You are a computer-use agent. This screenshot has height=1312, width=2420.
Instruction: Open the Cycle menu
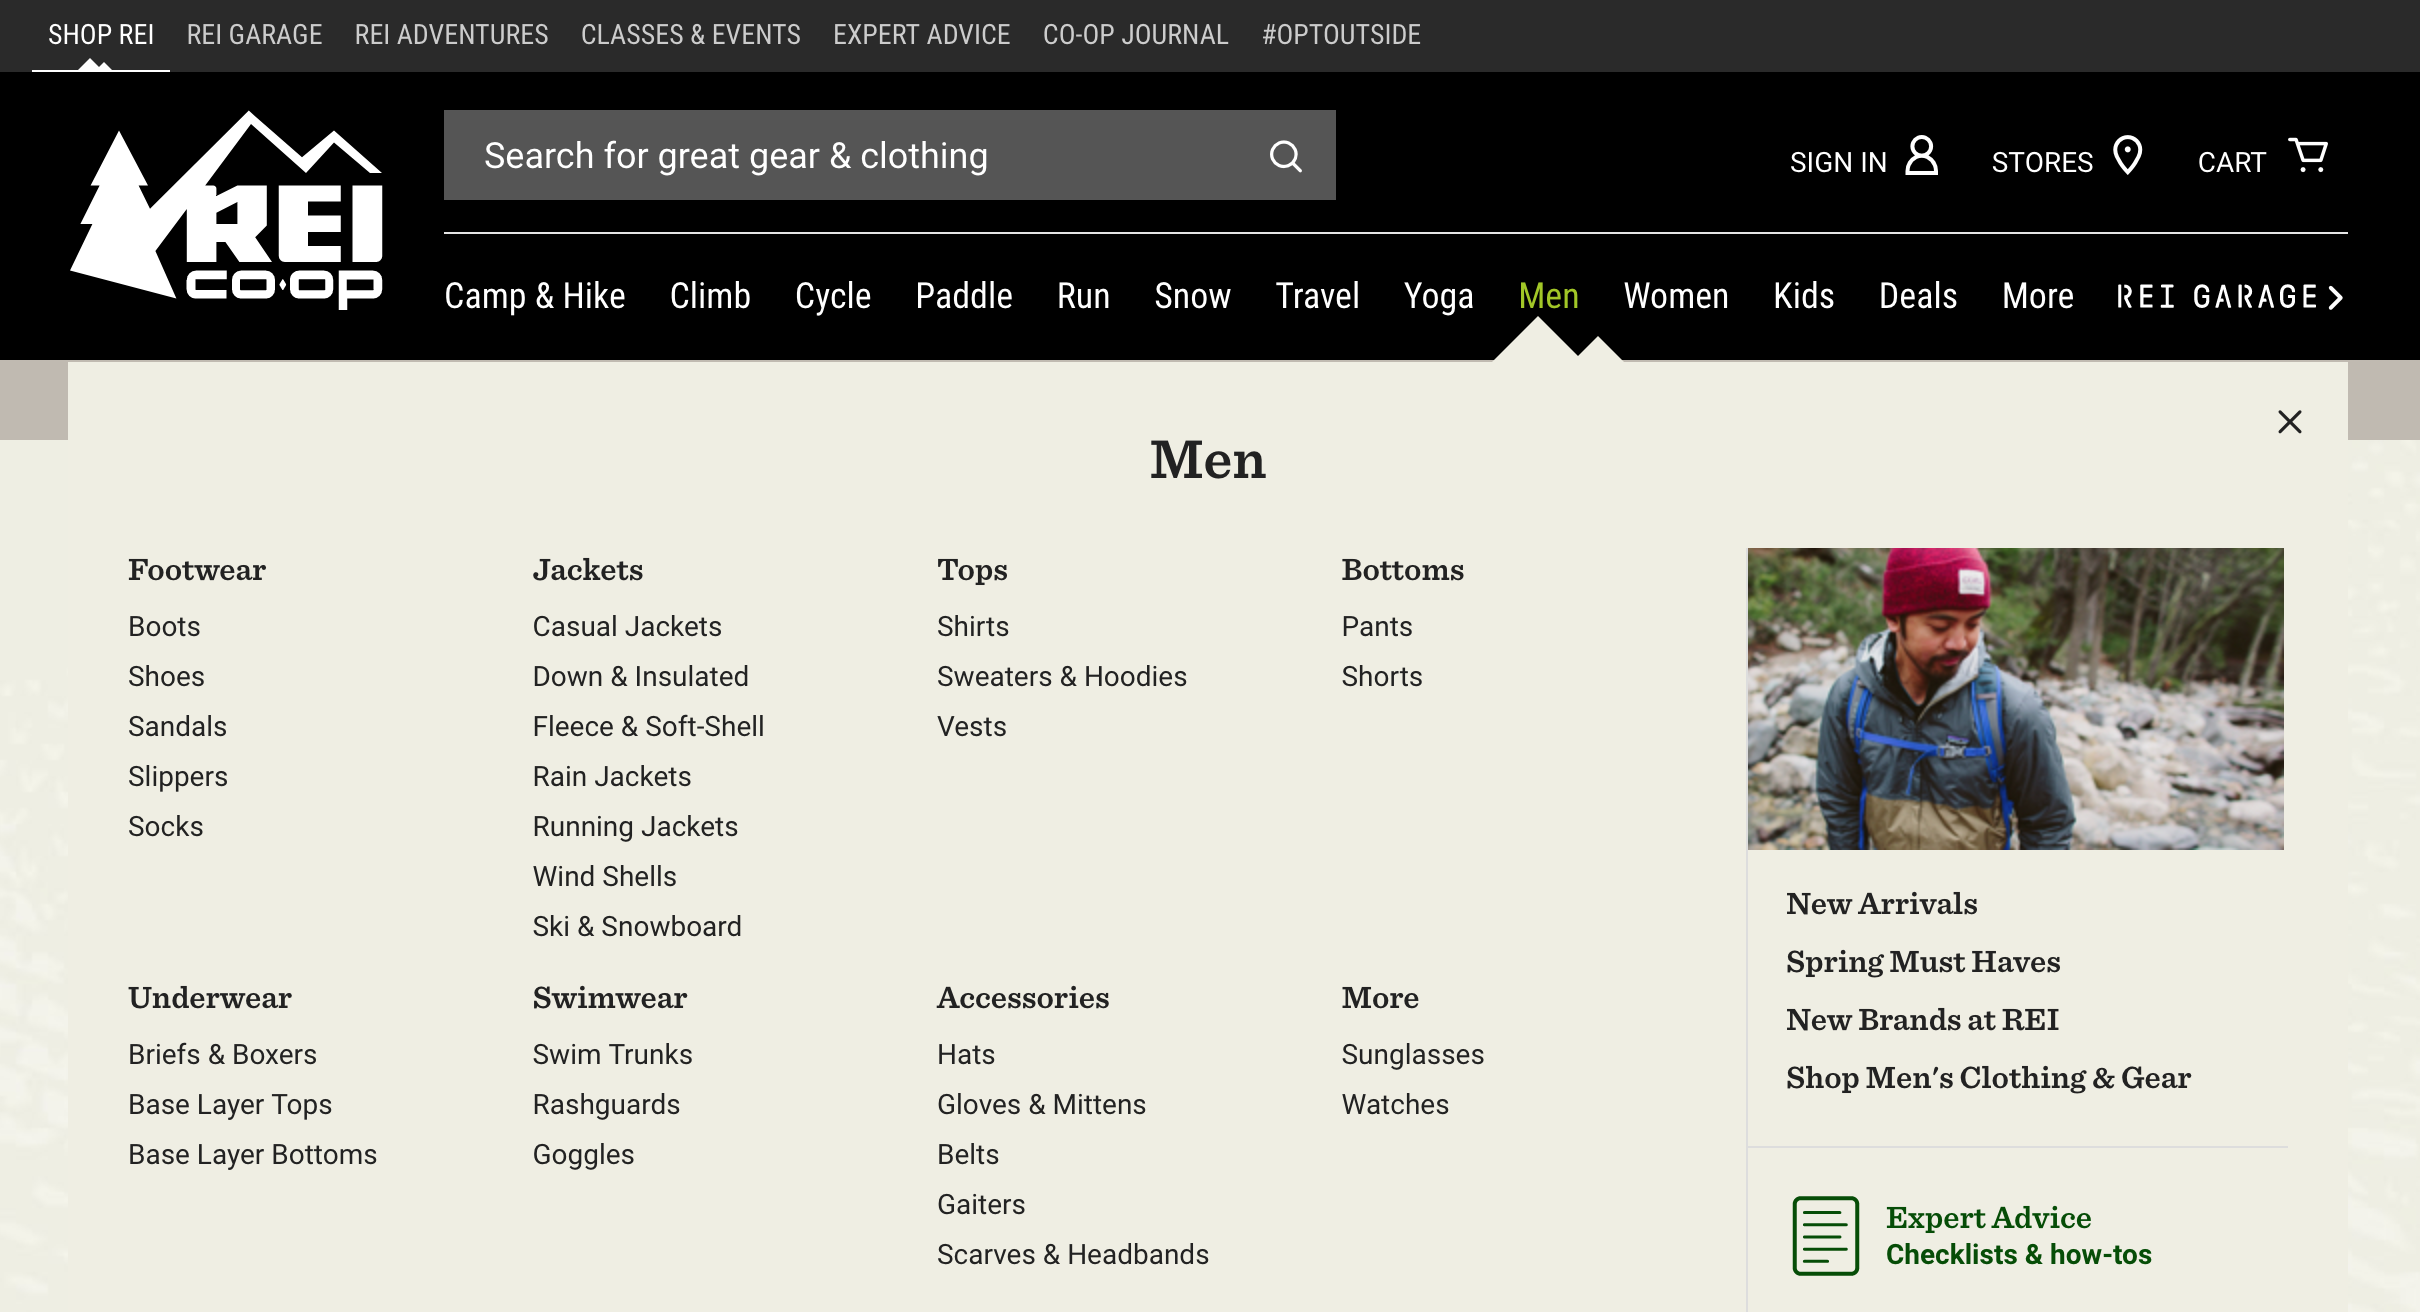pyautogui.click(x=833, y=296)
